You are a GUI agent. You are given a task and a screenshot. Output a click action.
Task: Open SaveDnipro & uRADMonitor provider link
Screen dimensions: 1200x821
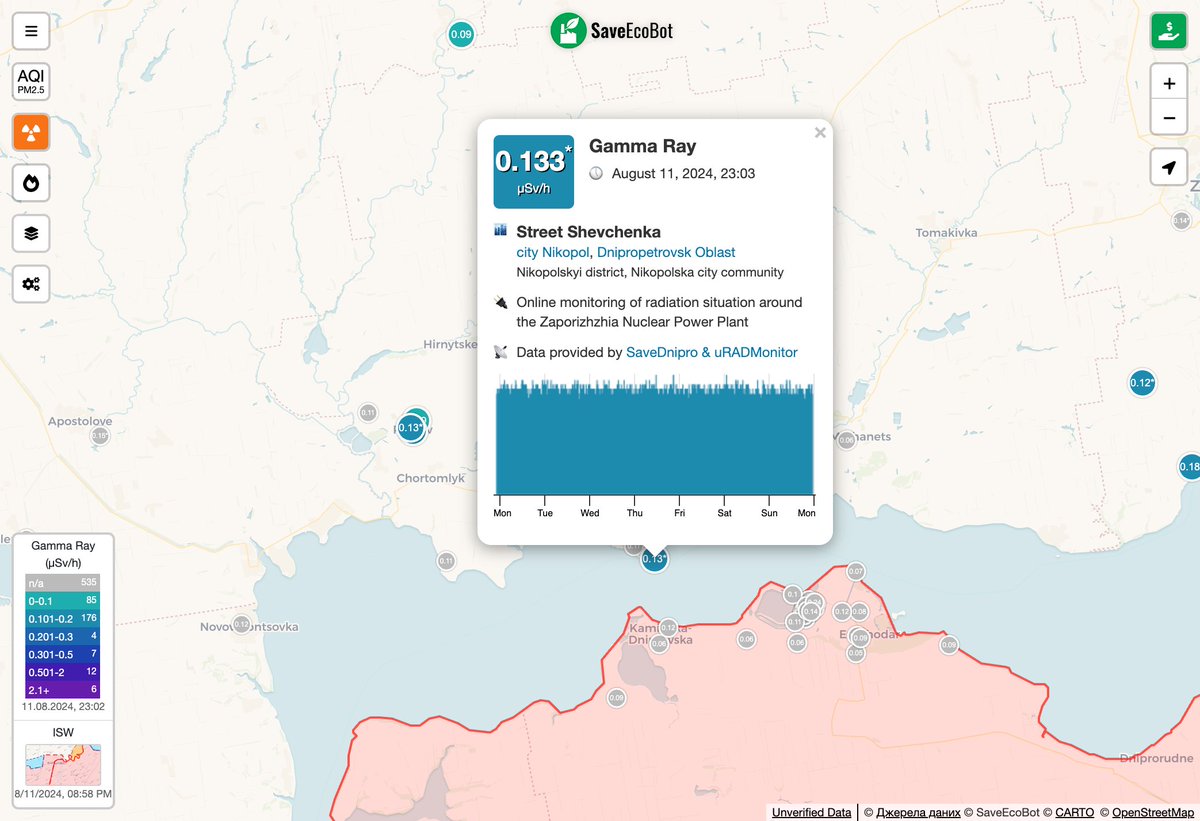pyautogui.click(x=712, y=352)
